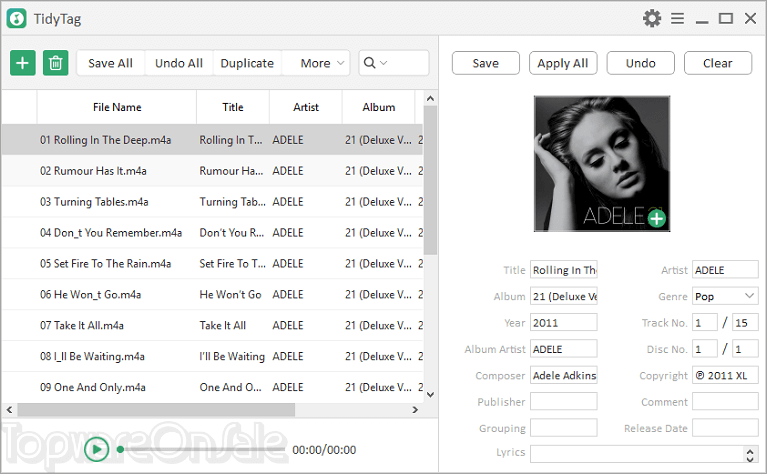Viewport: 767px width, 474px height.
Task: Select 01 Rolling In The Deep.m4a row
Action: coord(212,140)
